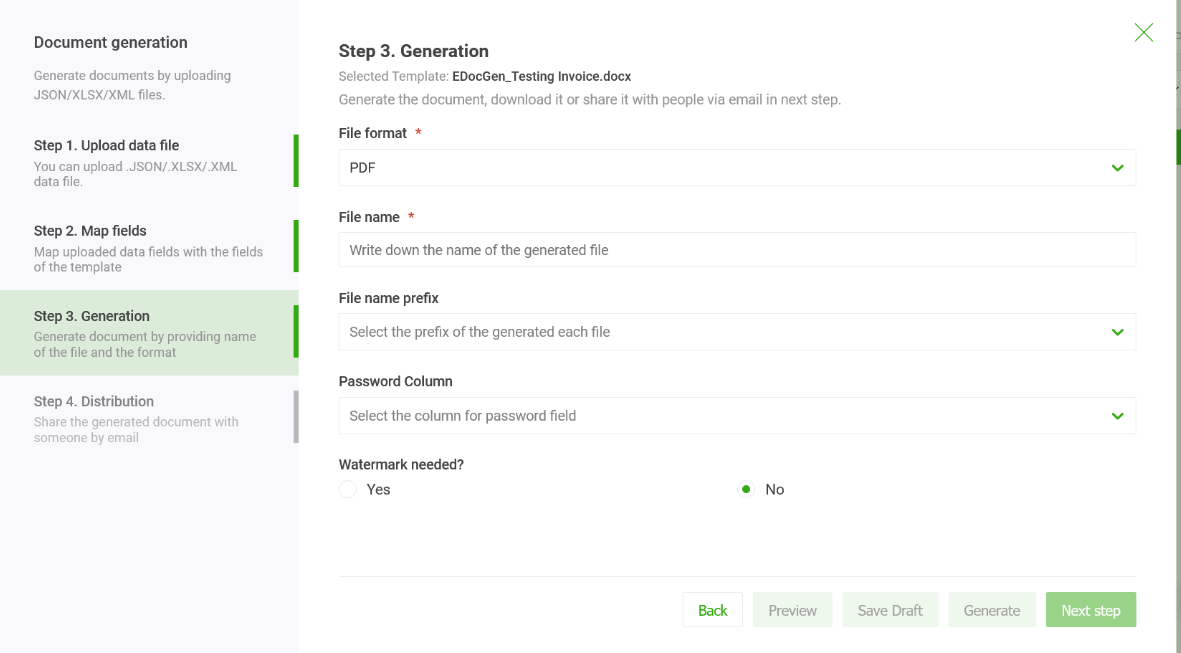This screenshot has width=1181, height=653.
Task: Click the File name input field
Action: pyautogui.click(x=737, y=249)
